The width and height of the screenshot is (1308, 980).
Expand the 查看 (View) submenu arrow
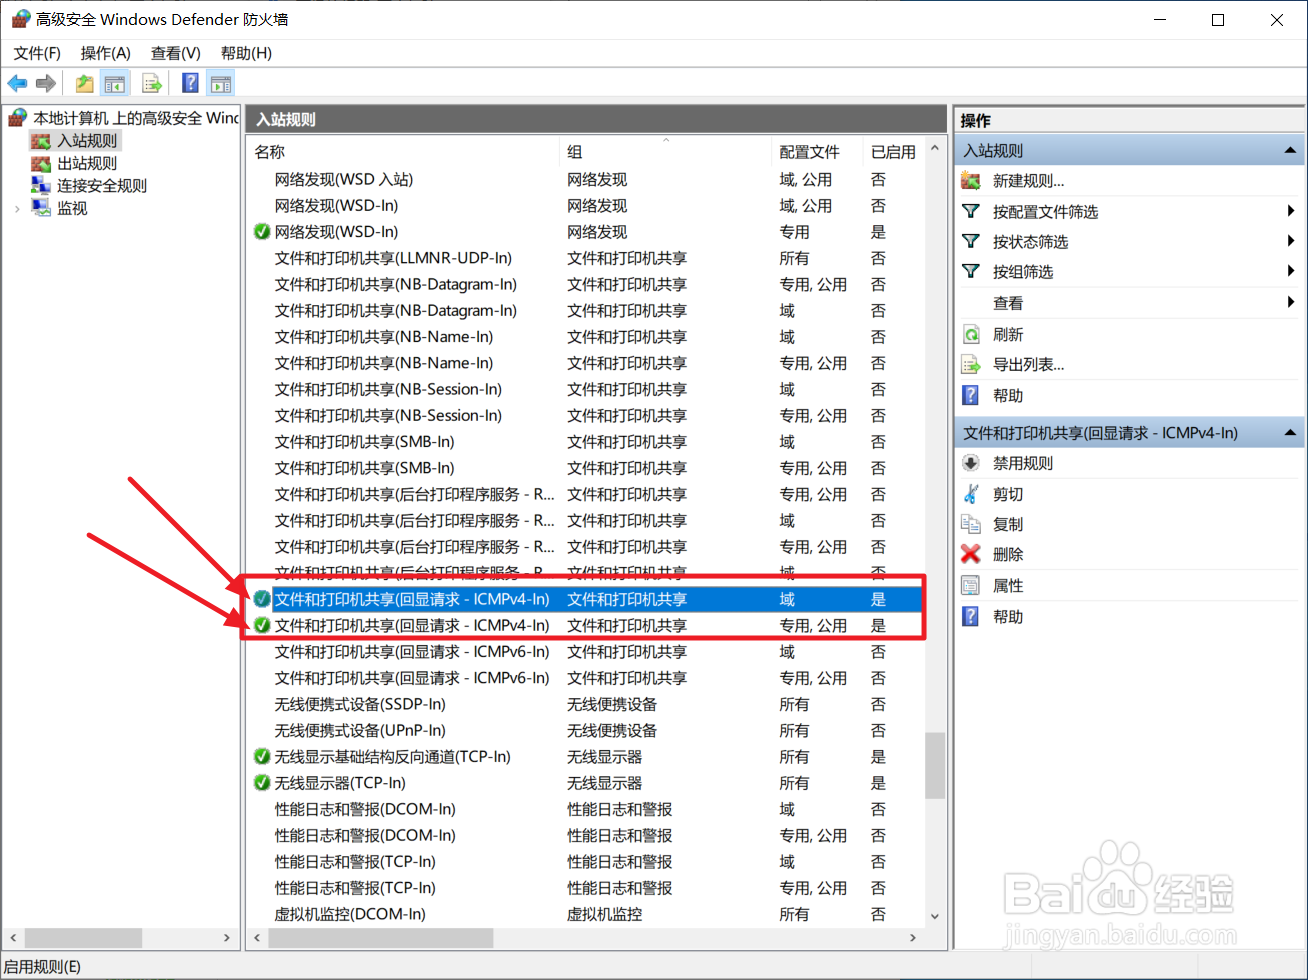click(x=1290, y=302)
